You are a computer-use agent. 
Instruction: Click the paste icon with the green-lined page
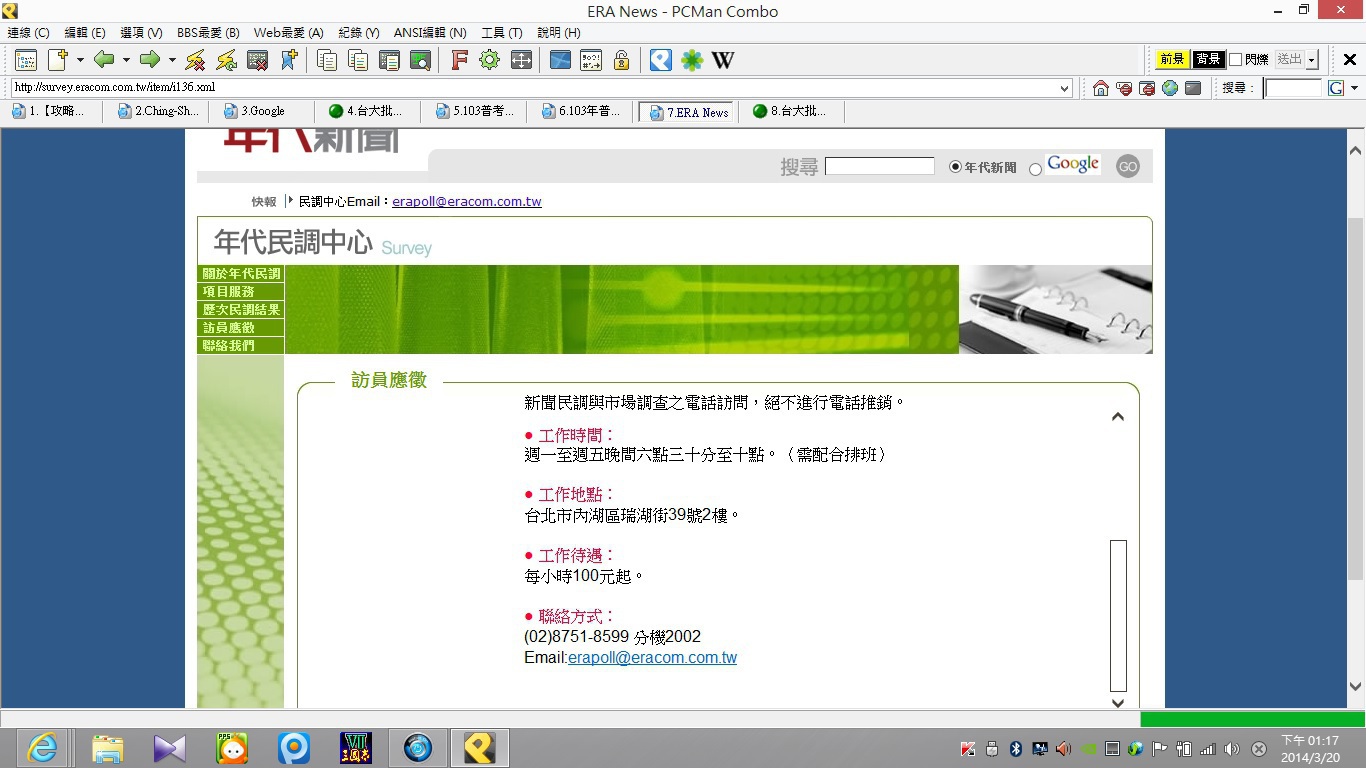click(x=358, y=60)
